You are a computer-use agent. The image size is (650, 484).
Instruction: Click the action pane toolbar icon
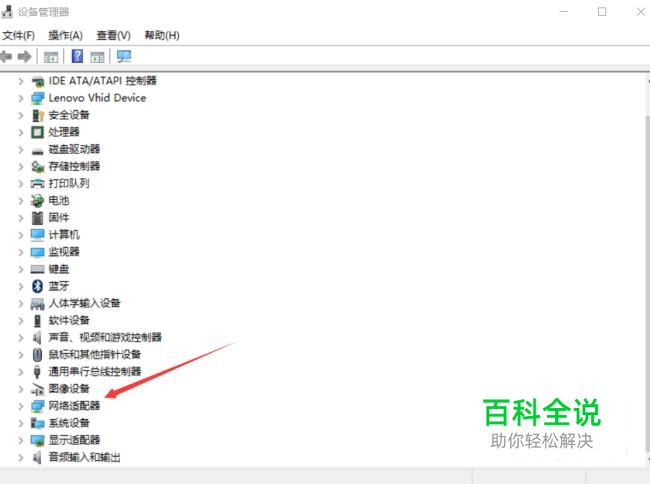(x=97, y=57)
